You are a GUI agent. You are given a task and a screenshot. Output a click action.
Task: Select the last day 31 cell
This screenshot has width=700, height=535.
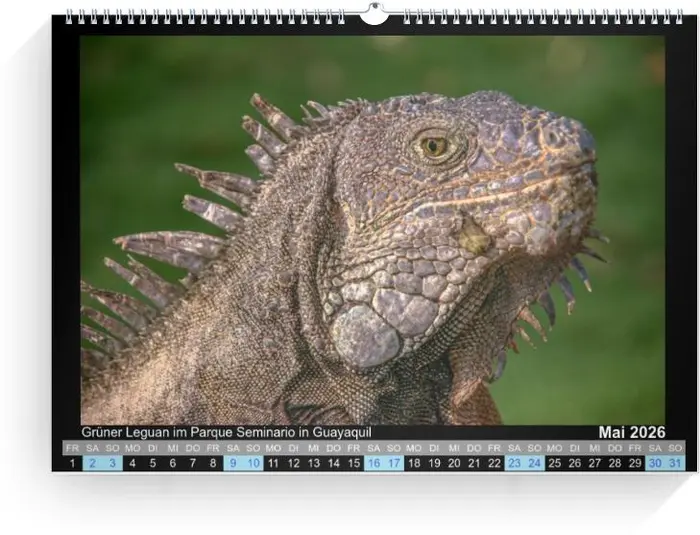[x=675, y=463]
